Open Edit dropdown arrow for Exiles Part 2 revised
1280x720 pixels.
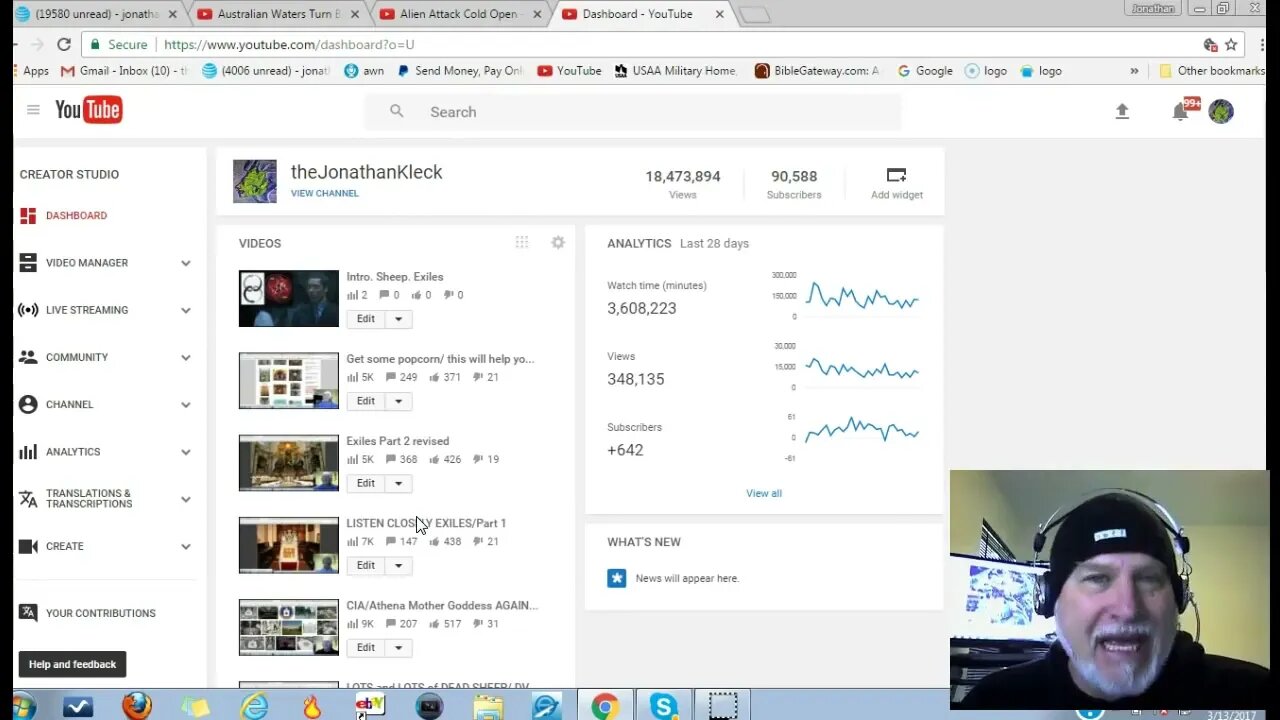(398, 483)
